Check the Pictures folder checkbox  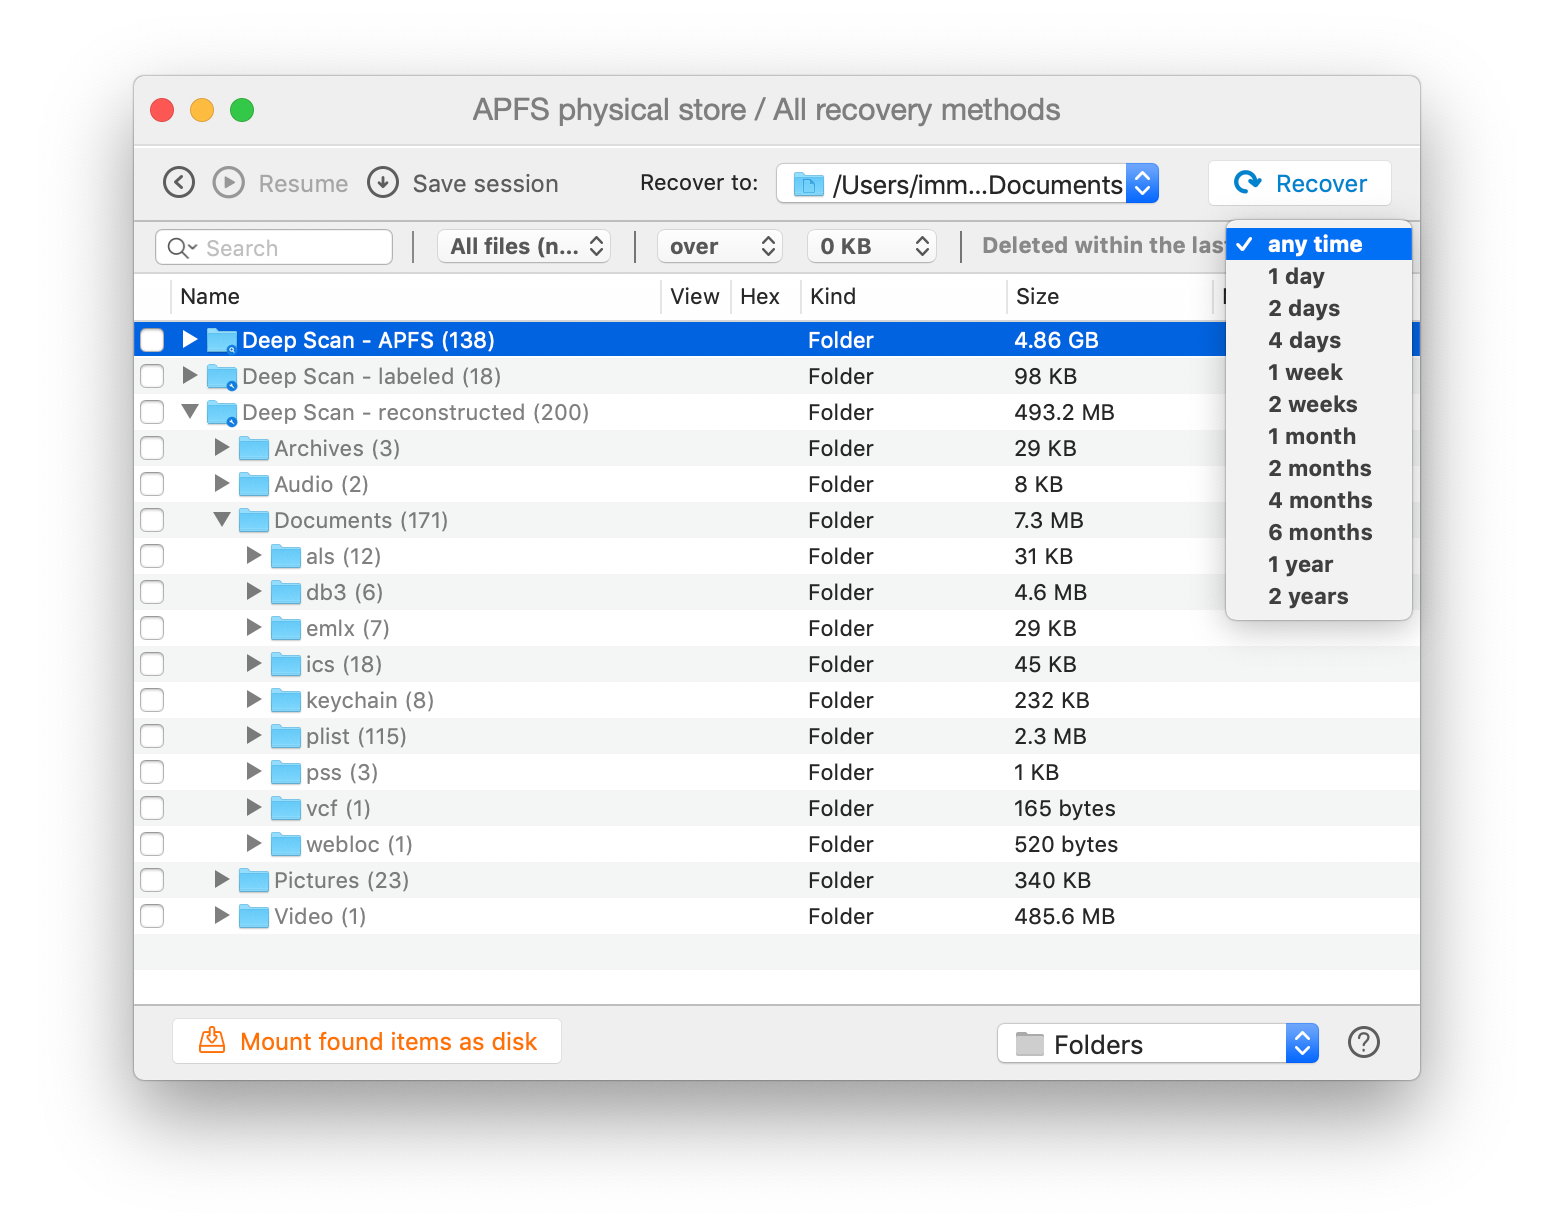point(151,880)
